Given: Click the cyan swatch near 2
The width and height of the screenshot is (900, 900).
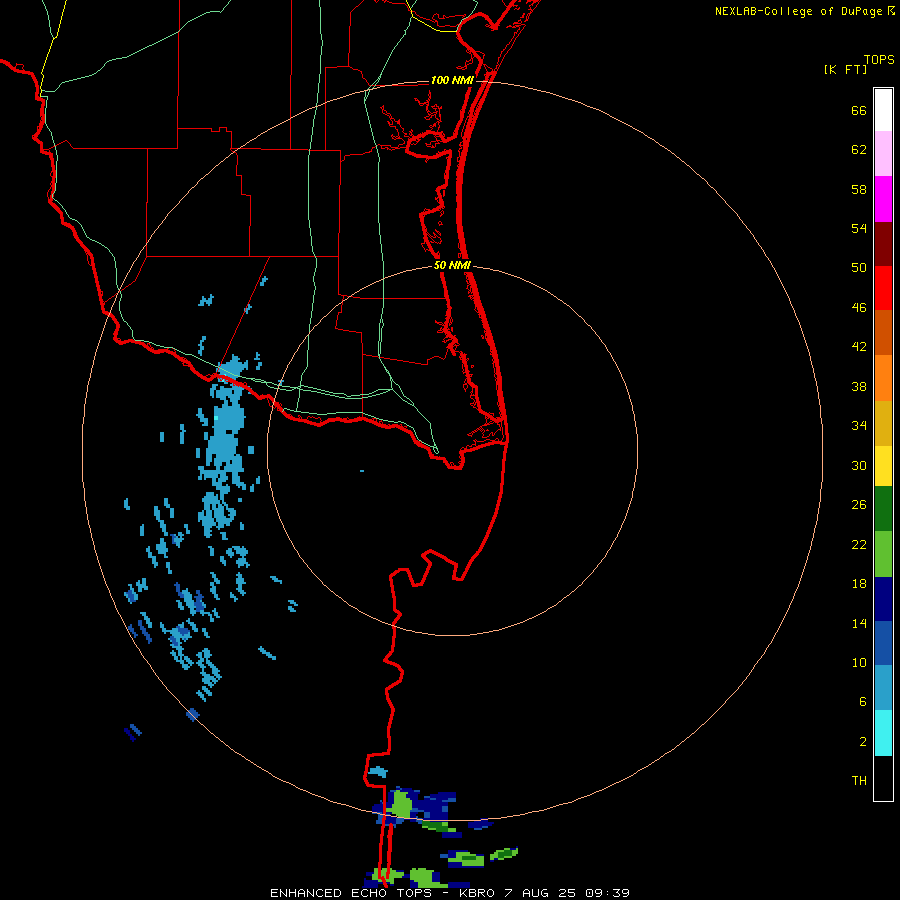Looking at the screenshot, I should click(x=883, y=733).
